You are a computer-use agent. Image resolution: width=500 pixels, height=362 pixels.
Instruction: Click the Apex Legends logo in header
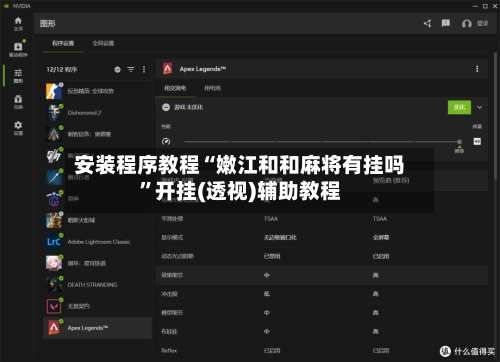click(x=167, y=69)
